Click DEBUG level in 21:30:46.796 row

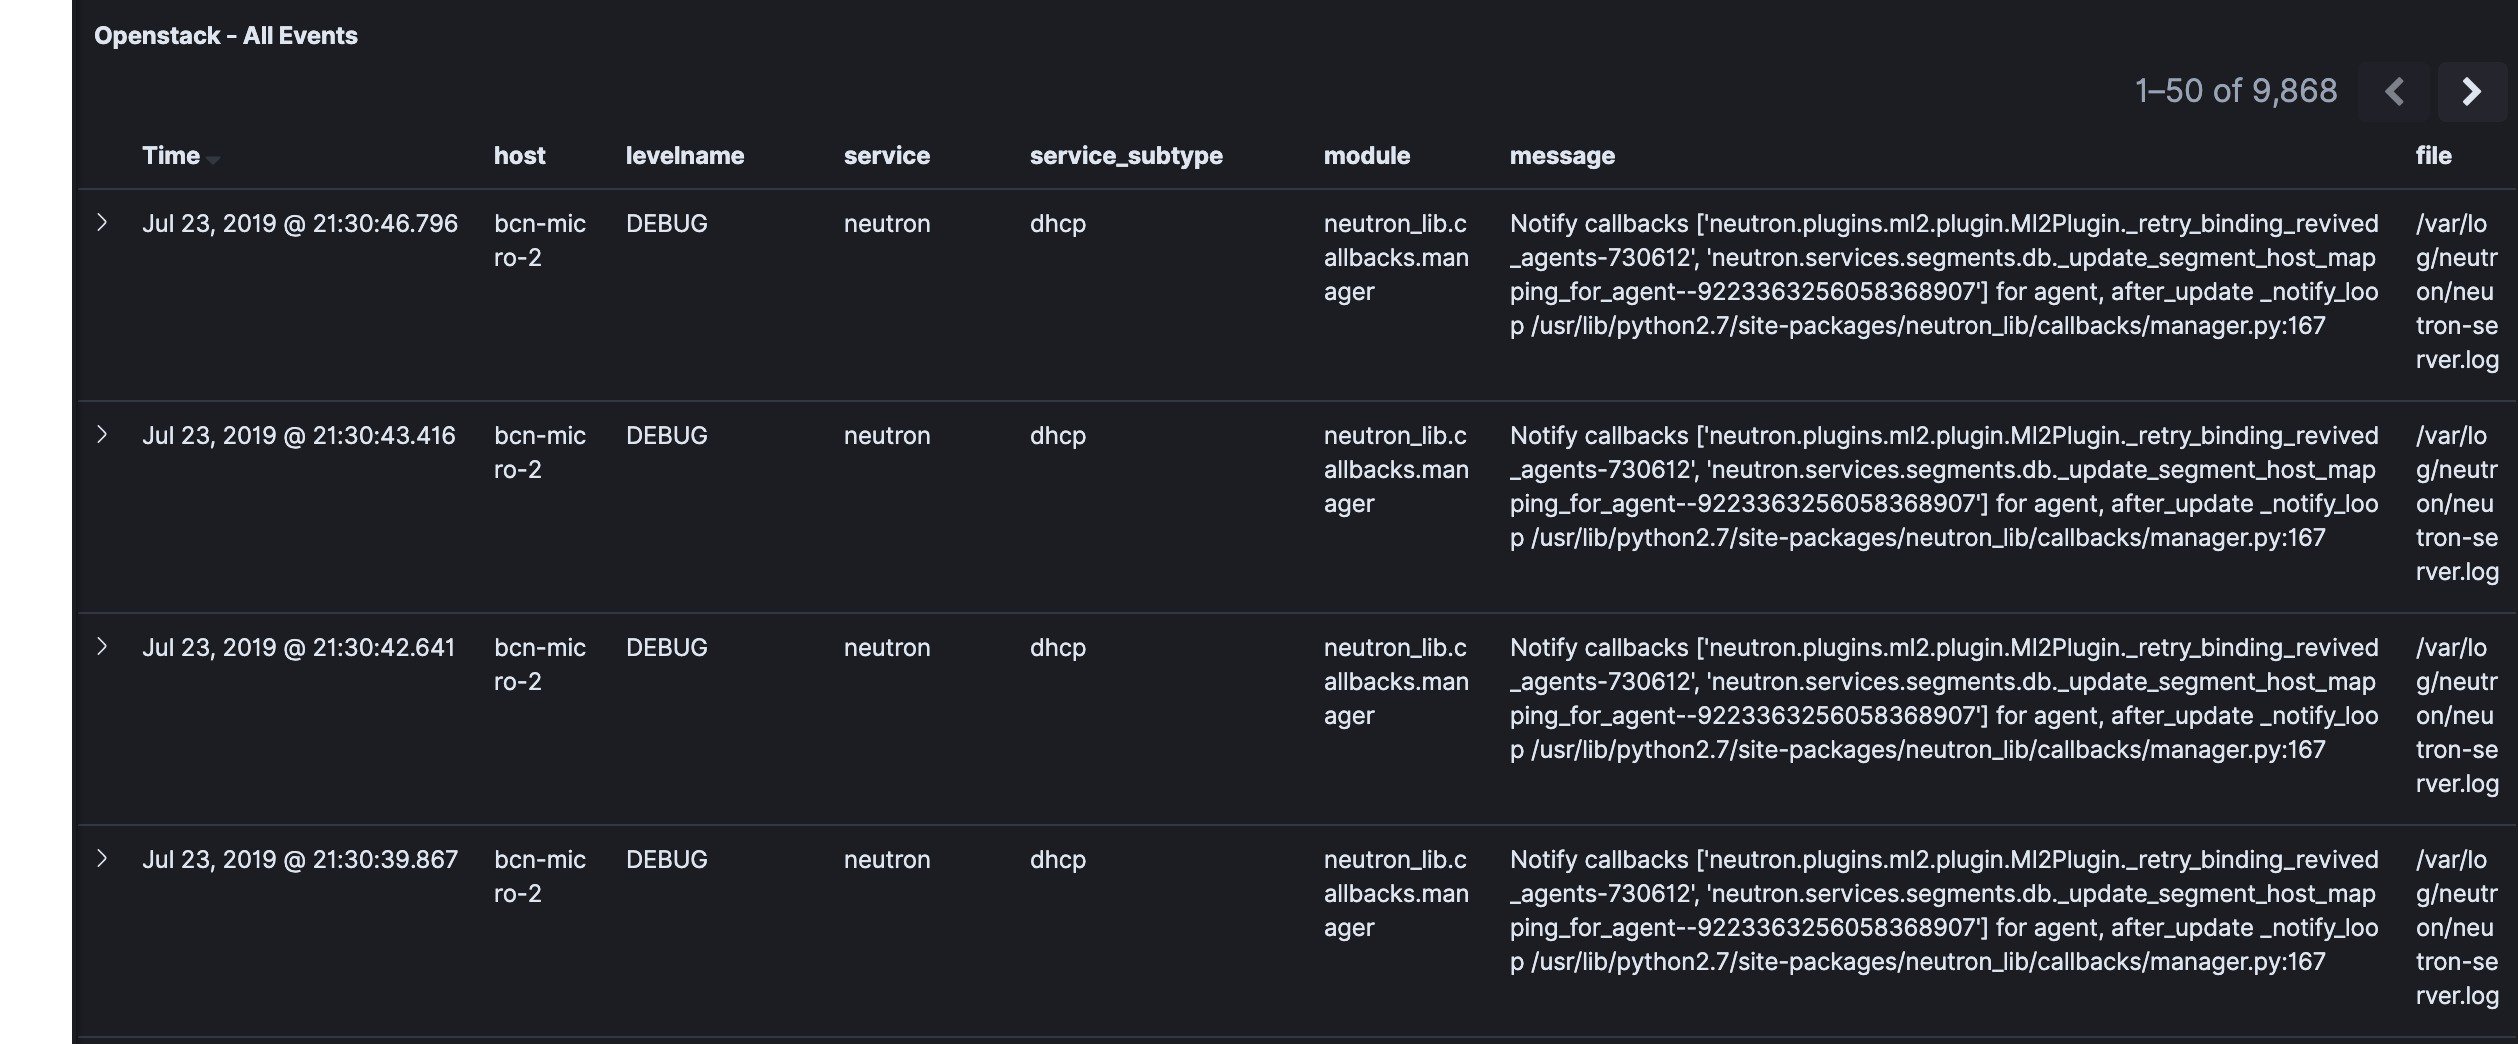tap(667, 223)
